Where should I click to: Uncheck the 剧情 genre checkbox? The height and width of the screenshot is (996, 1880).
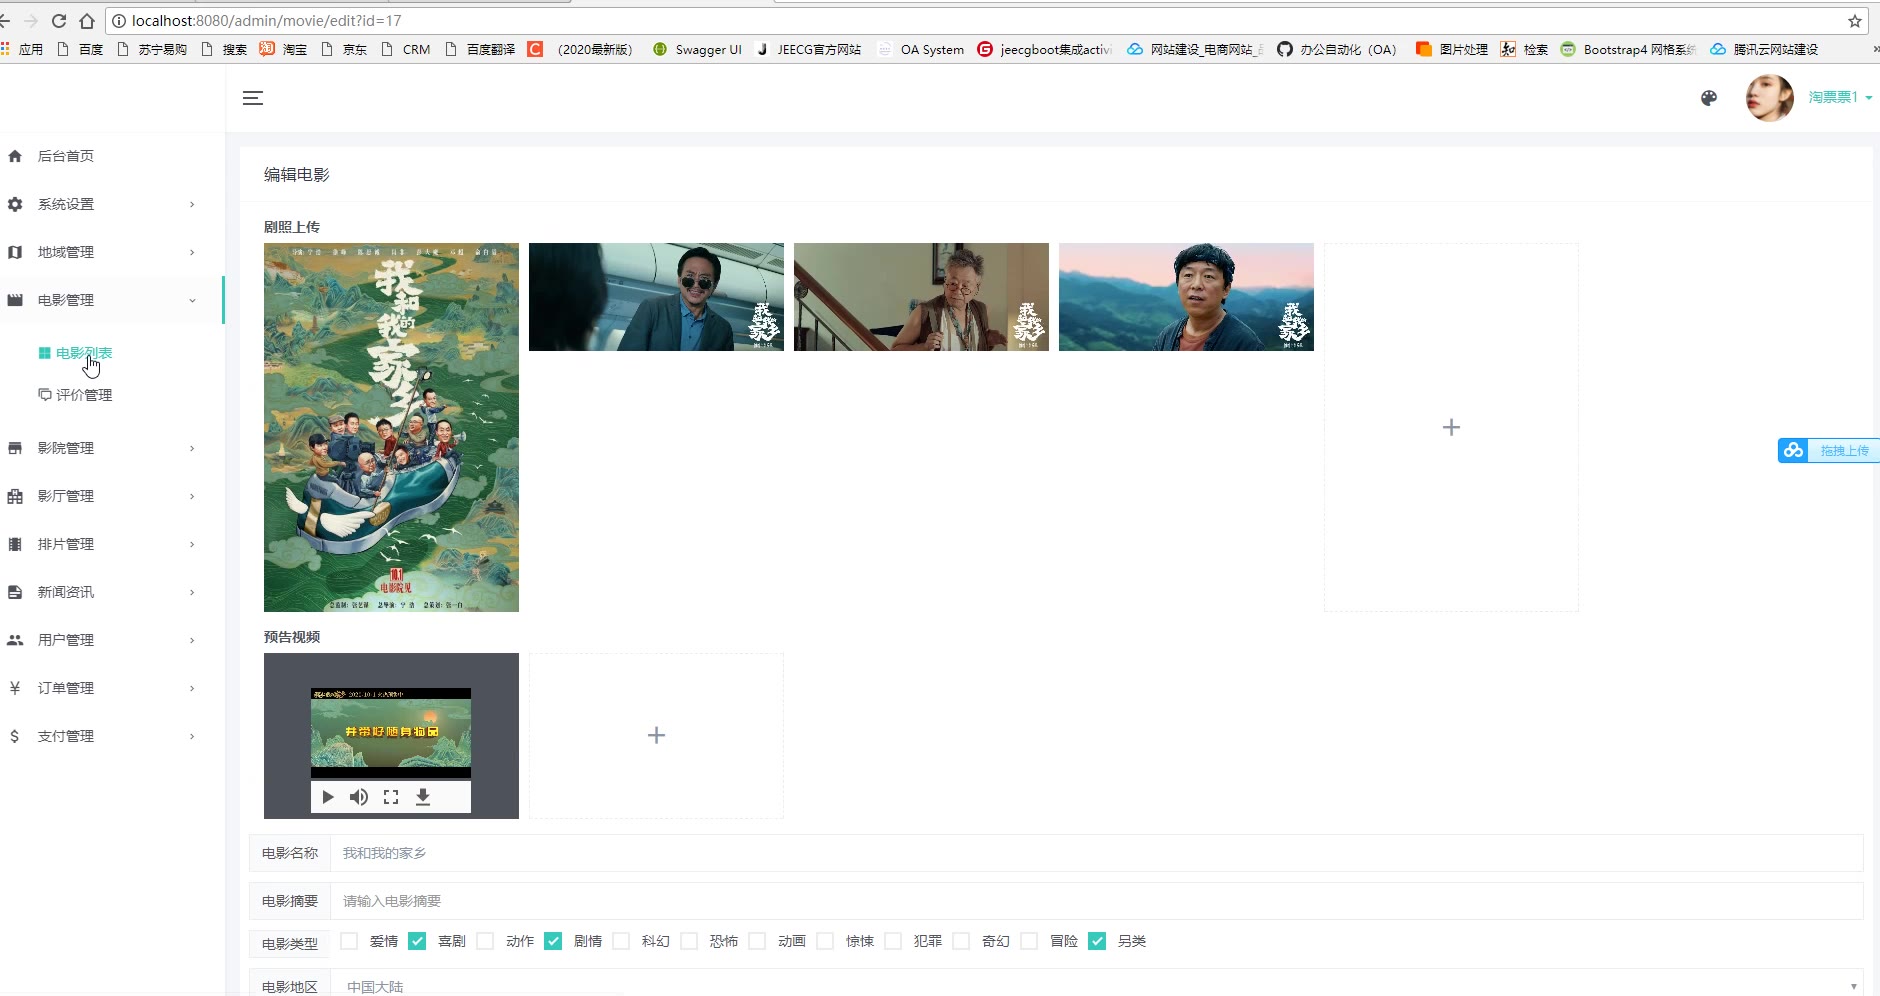(x=553, y=941)
